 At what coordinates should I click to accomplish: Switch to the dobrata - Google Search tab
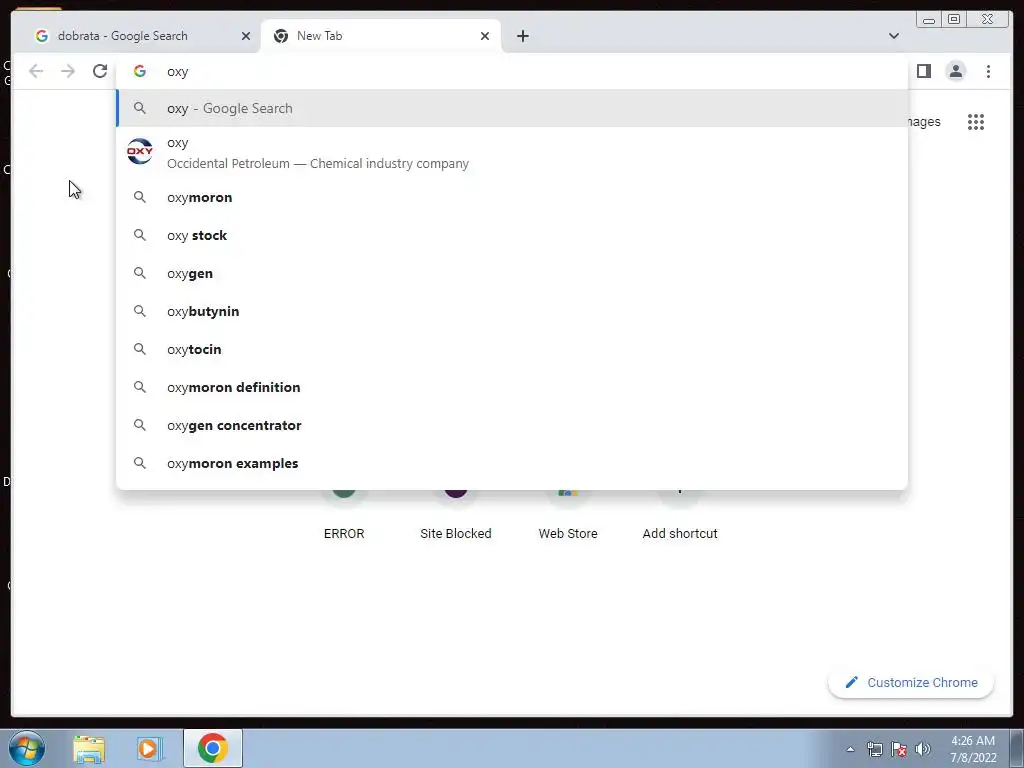pos(142,36)
